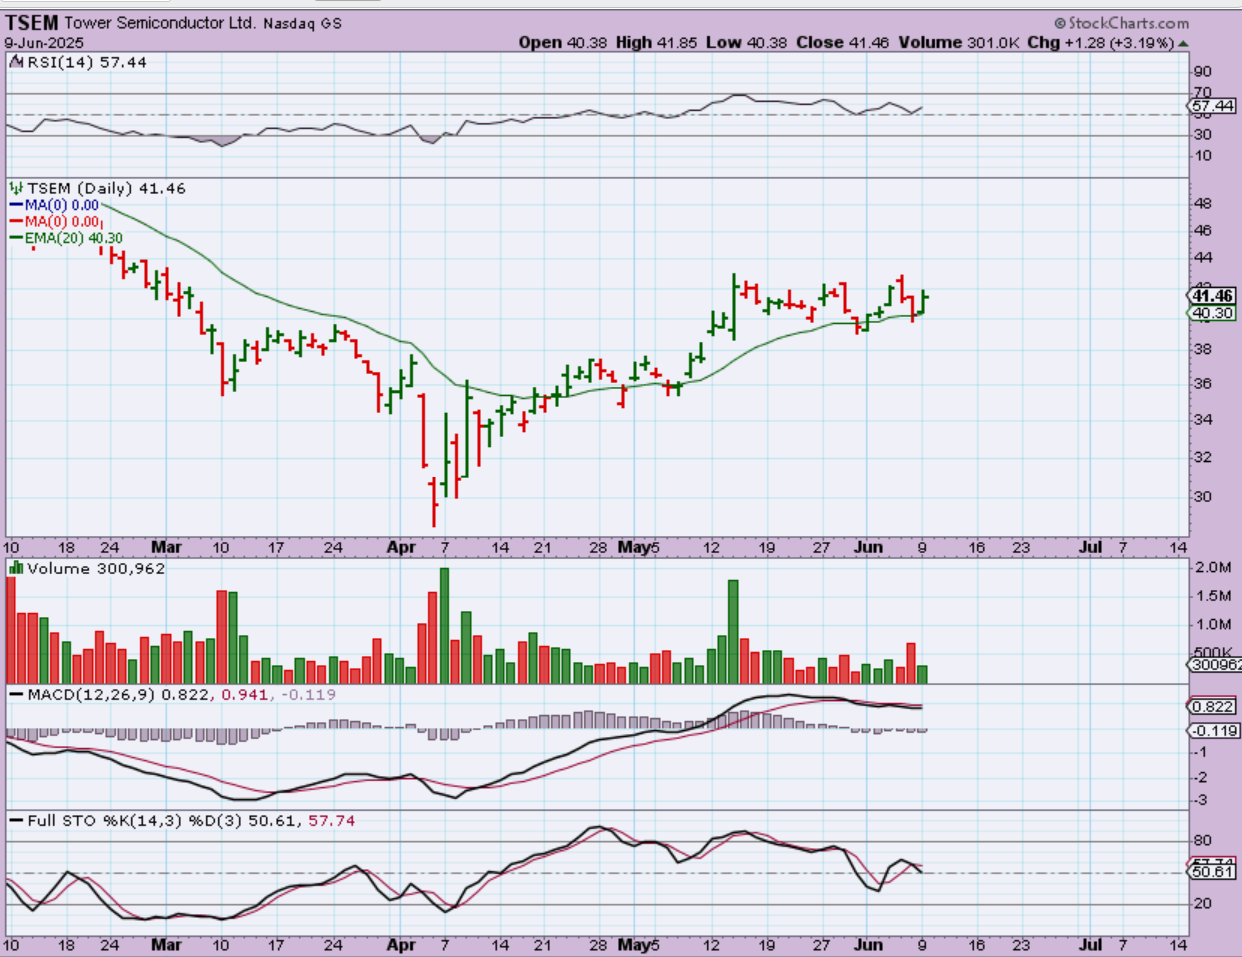
Task: Click the EMA(20) 40.30 legend text
Action: click(74, 238)
